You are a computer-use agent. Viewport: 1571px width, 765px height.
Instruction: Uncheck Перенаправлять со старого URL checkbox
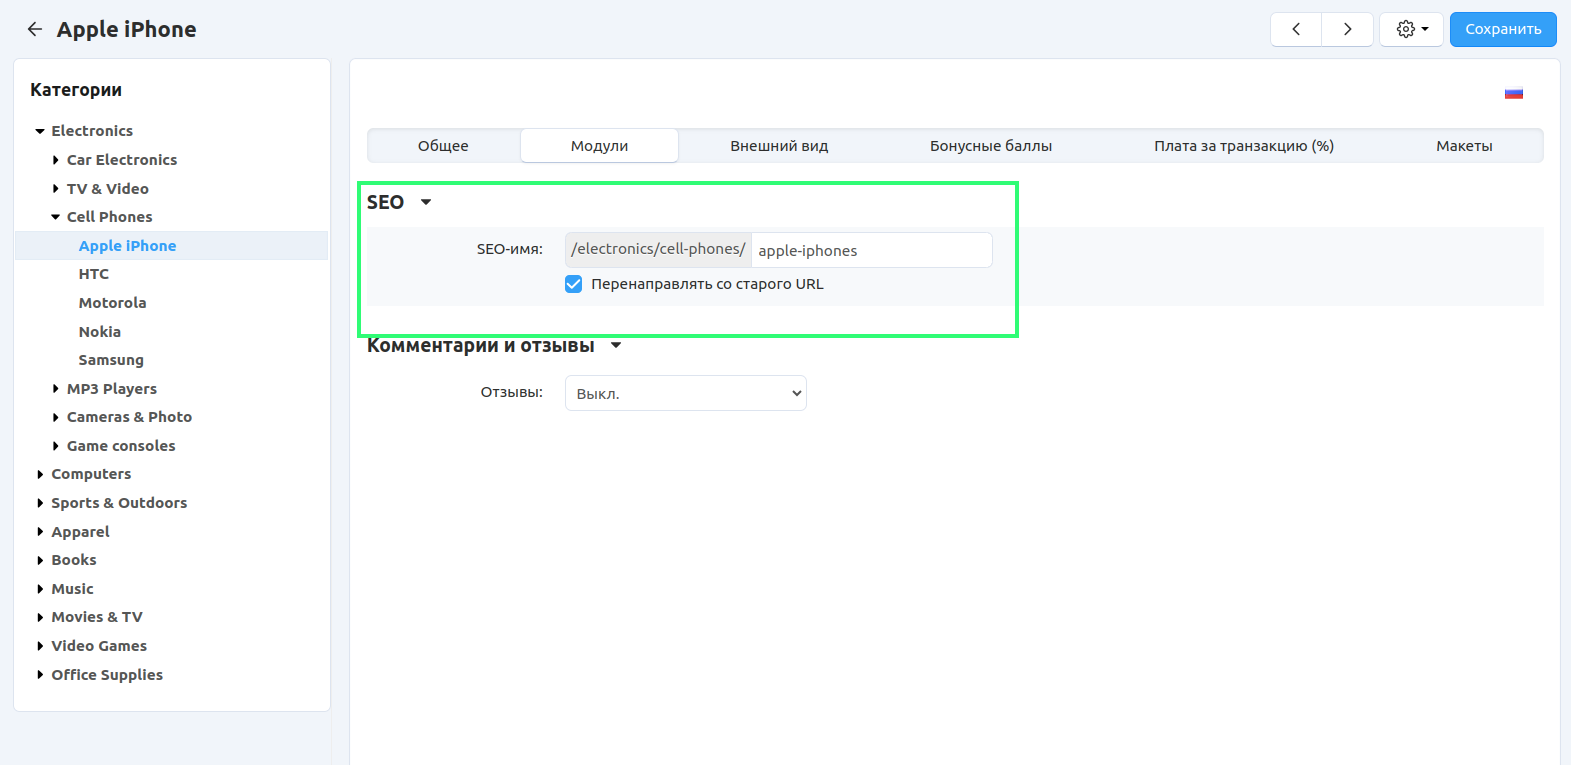574,285
